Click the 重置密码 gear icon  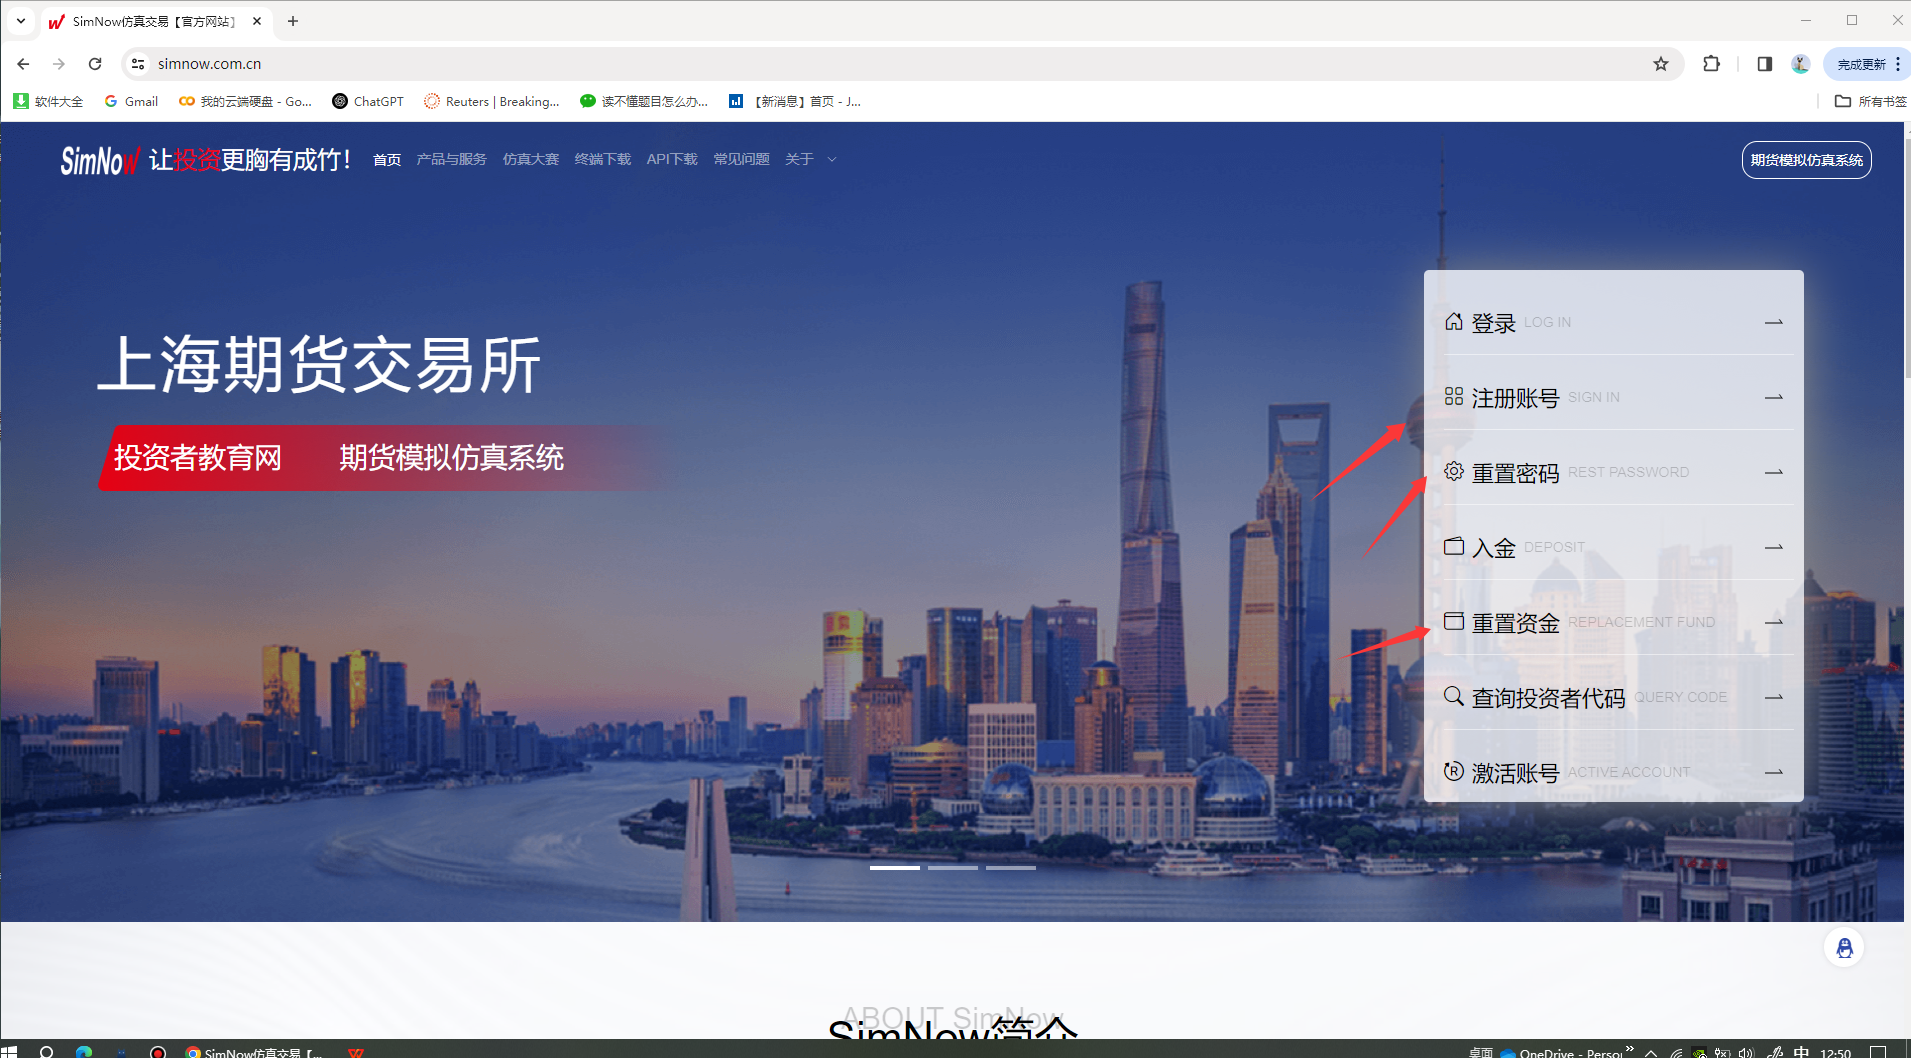[x=1455, y=471]
